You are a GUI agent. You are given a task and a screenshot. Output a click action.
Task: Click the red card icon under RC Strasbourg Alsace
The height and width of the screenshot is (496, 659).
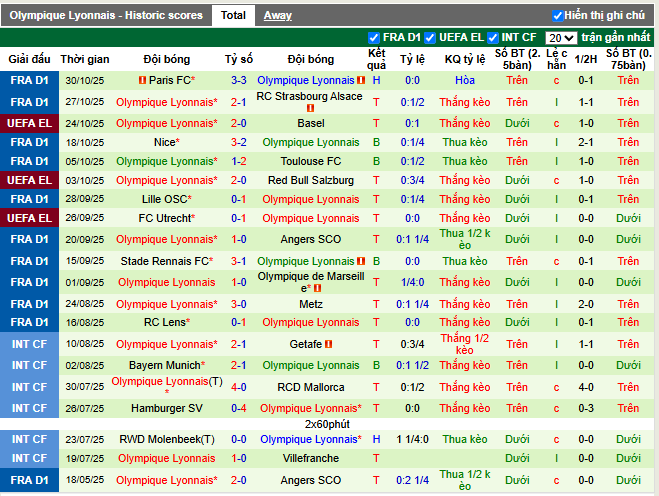tap(310, 107)
